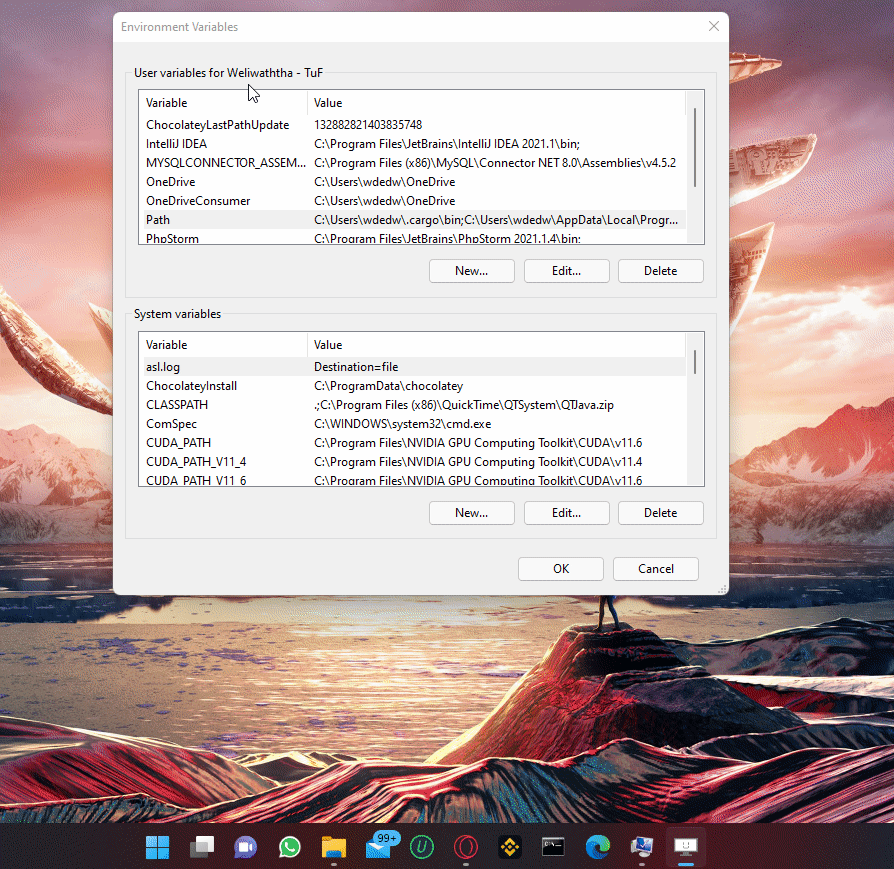Image resolution: width=894 pixels, height=869 pixels.
Task: Click Delete under User variables
Action: tap(661, 271)
